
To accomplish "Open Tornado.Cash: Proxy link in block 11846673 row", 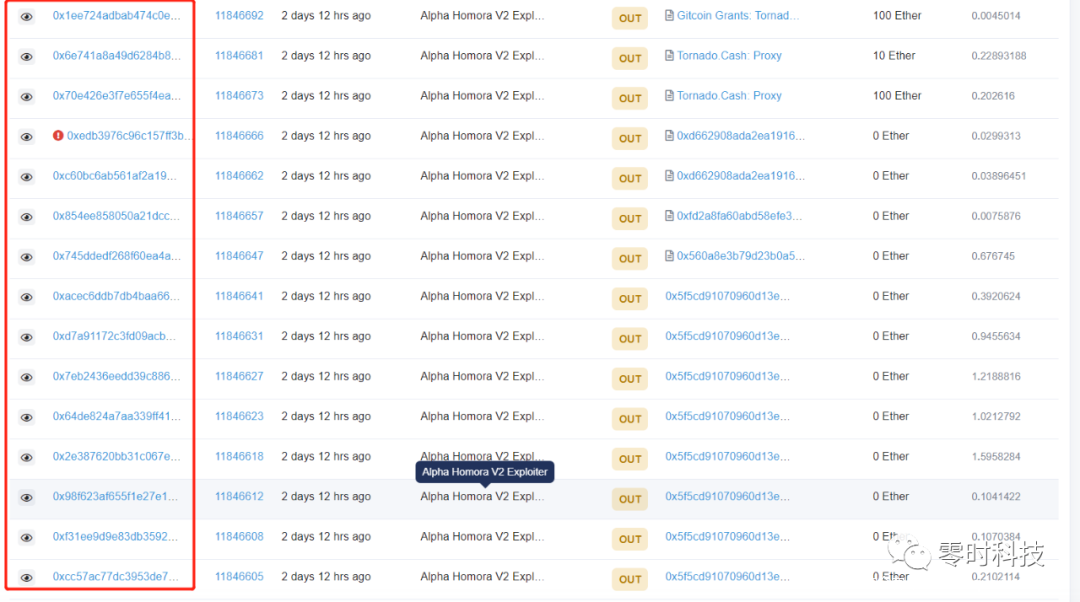I will (x=729, y=95).
